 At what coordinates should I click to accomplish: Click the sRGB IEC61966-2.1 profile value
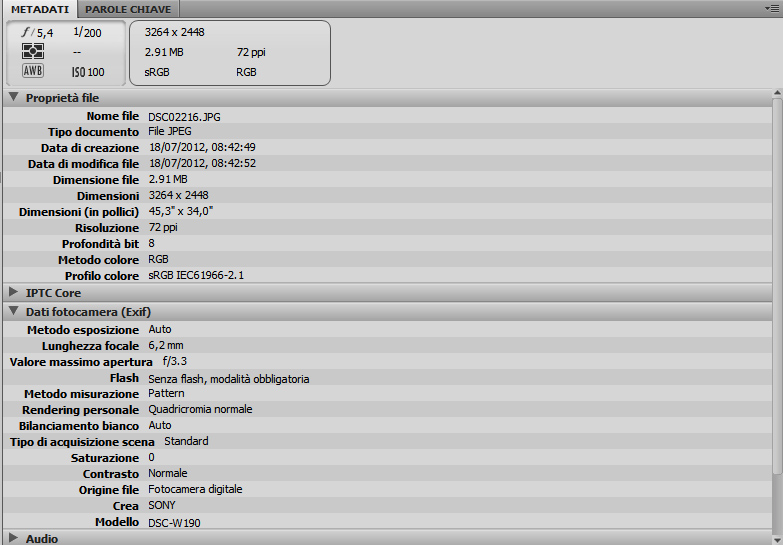[196, 275]
